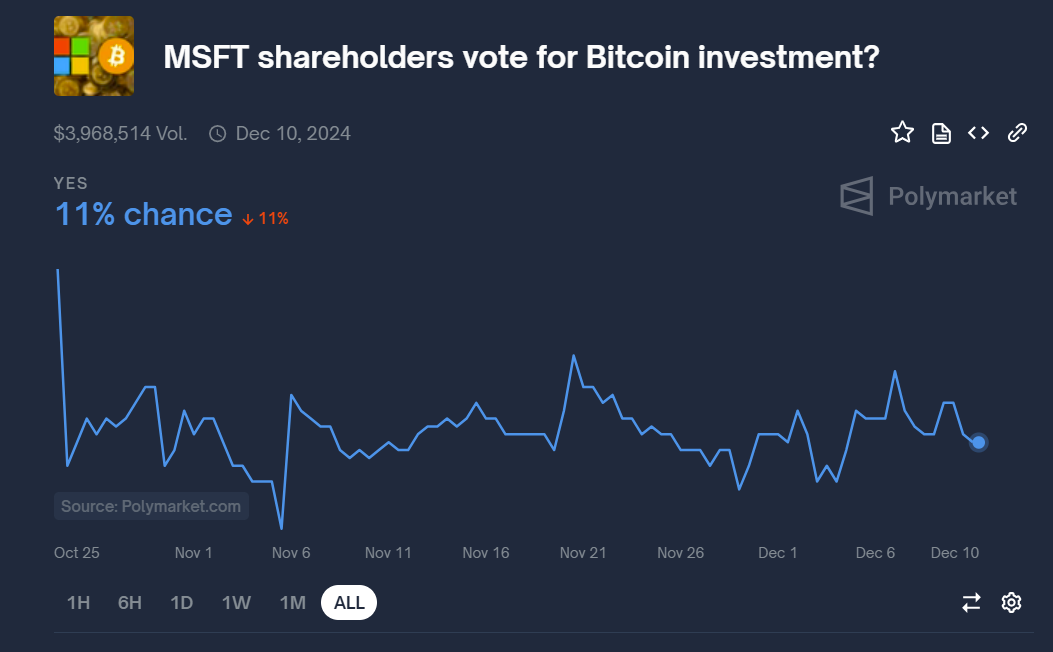1053x652 pixels.
Task: Click the current price dot on chart
Action: pos(979,442)
